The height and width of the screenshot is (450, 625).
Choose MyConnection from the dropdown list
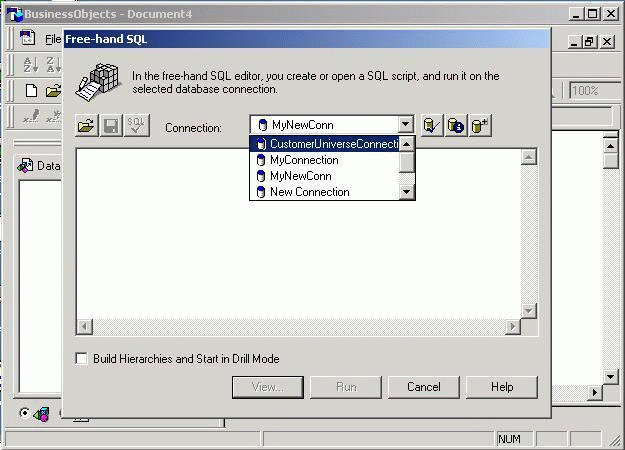coord(324,160)
